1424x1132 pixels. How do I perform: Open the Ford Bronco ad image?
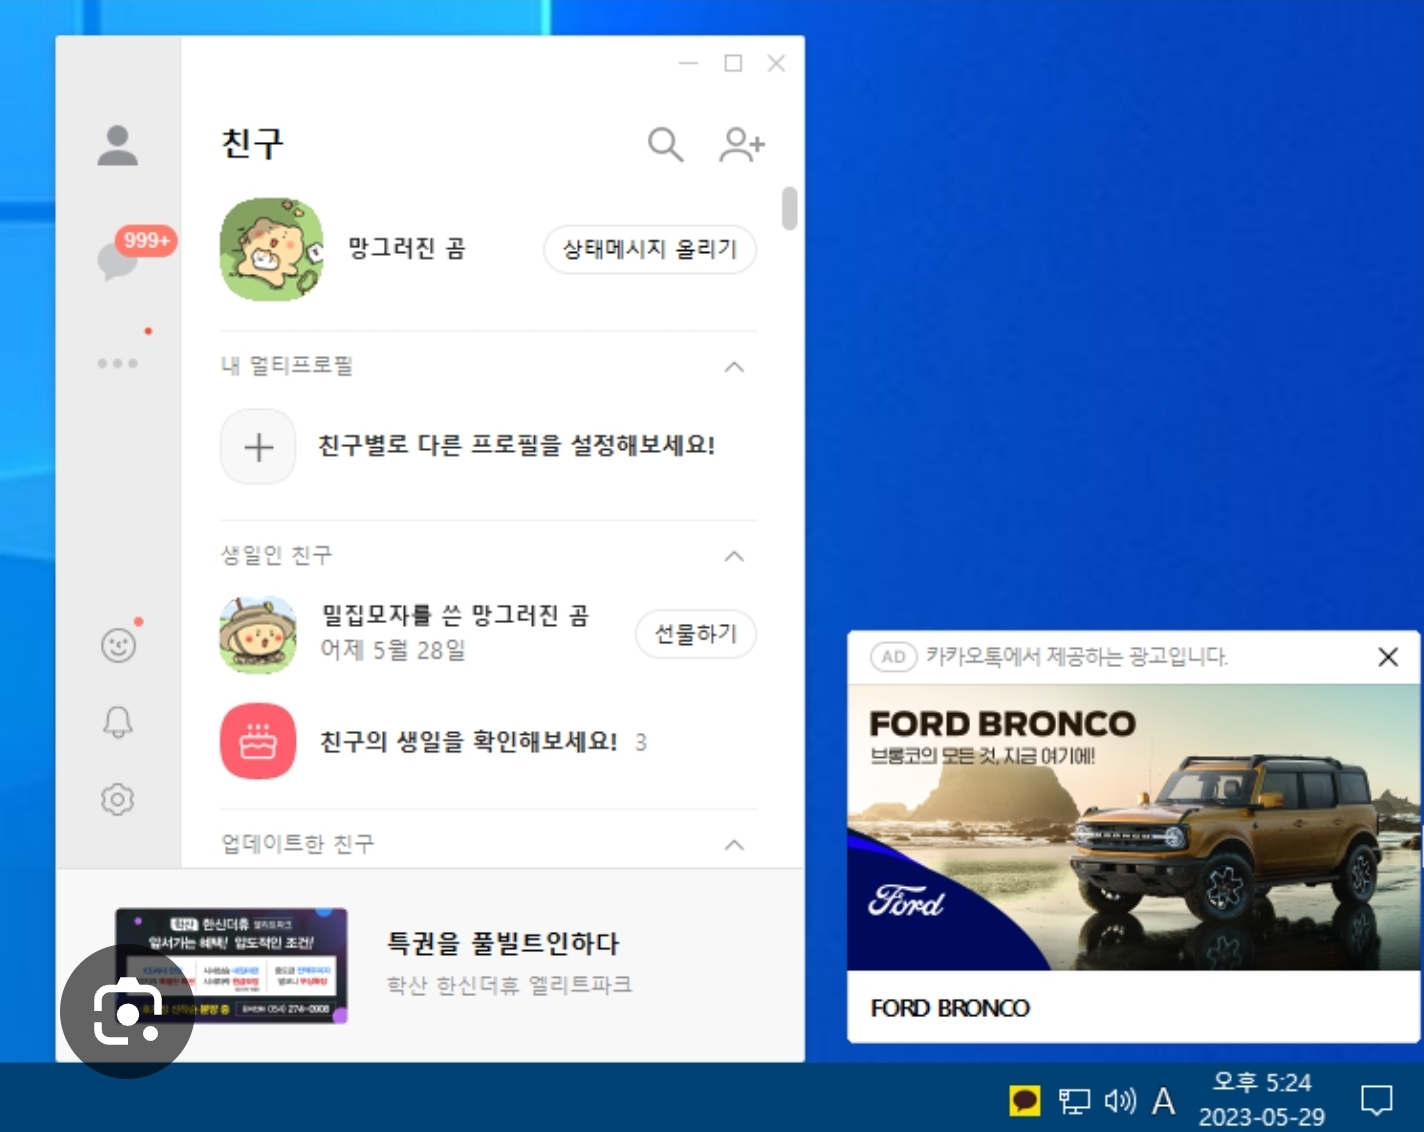(1134, 827)
